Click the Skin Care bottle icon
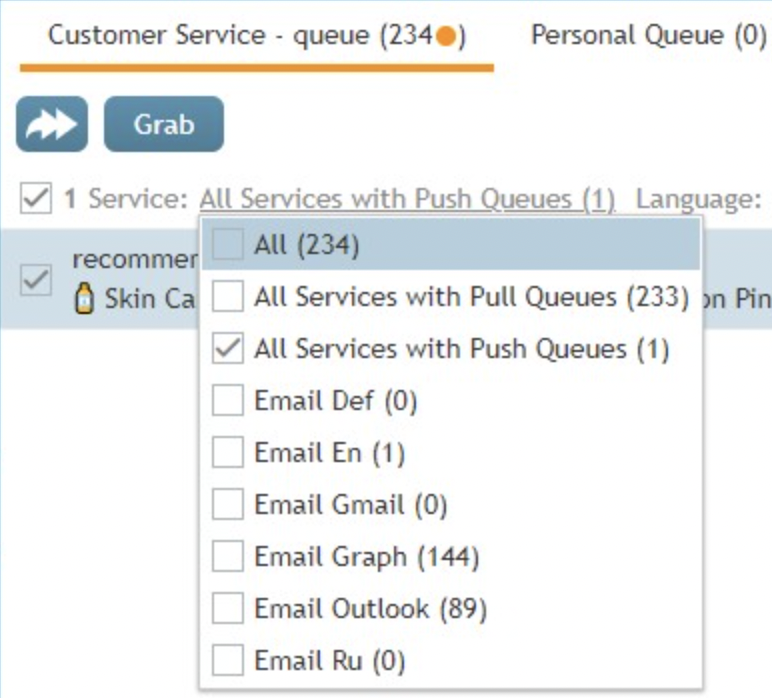Screen dimensions: 772x698 coord(85,300)
